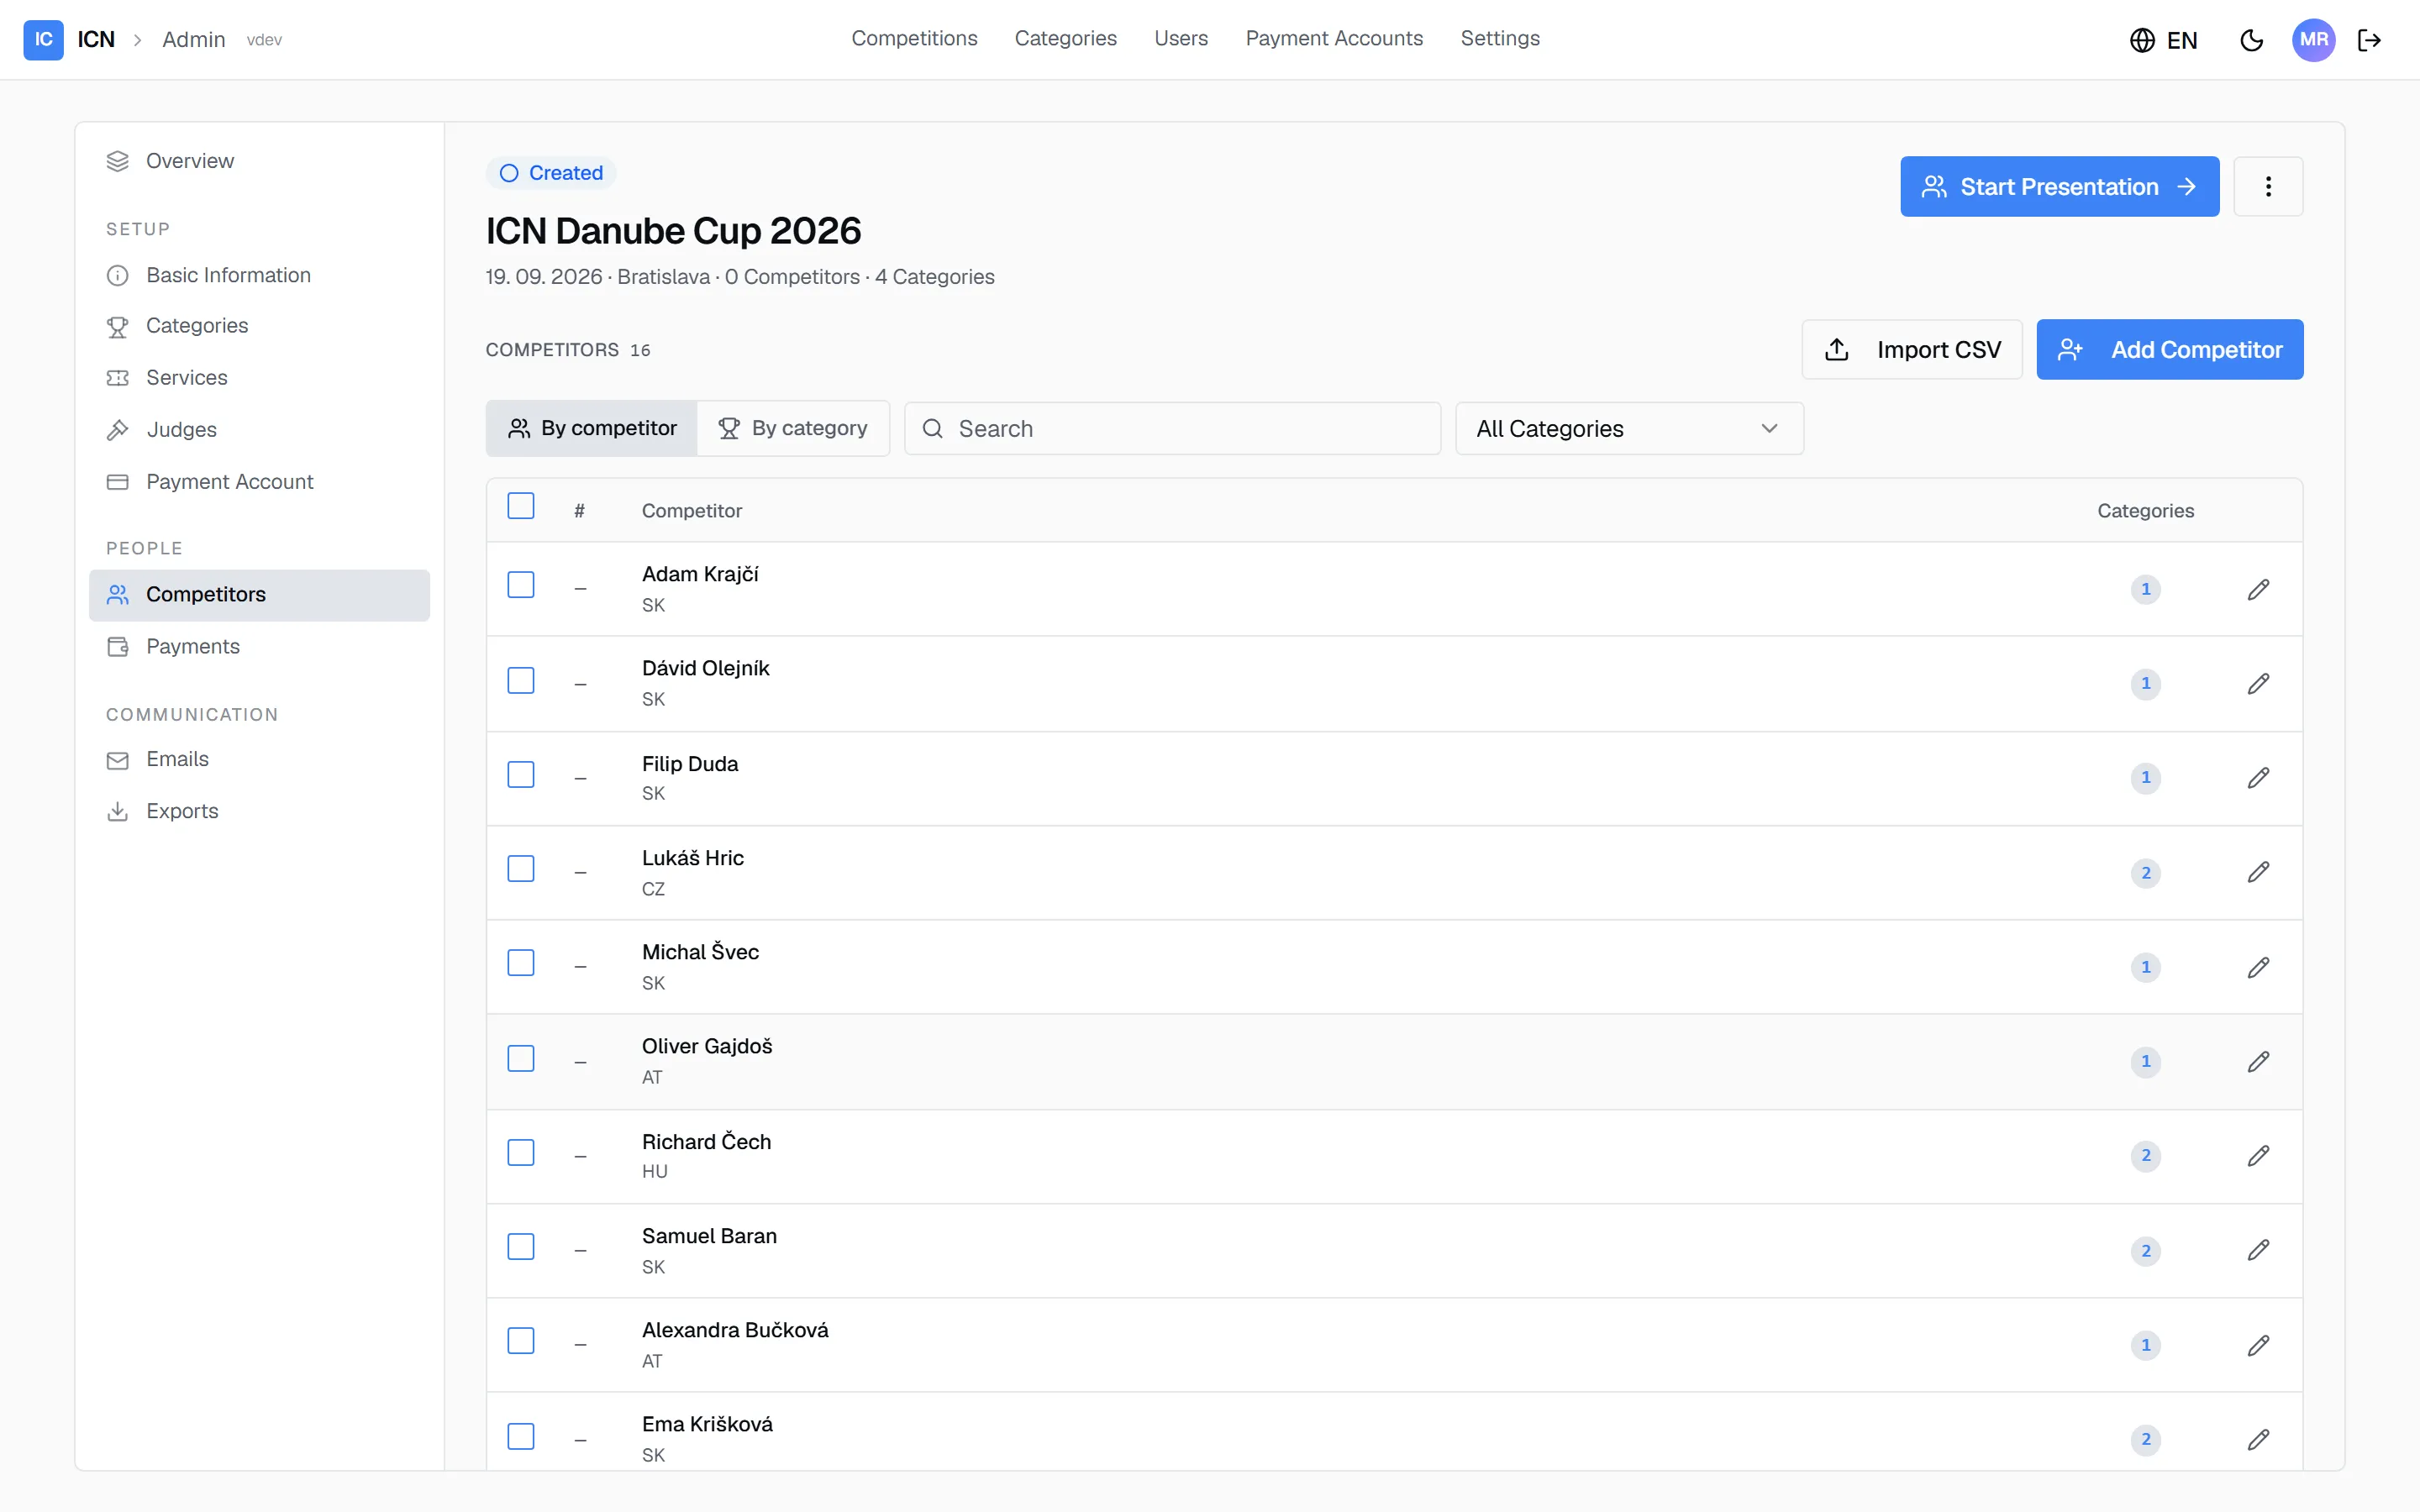2420x1512 pixels.
Task: Click pencil icon for Lukáš Hric
Action: (2258, 872)
